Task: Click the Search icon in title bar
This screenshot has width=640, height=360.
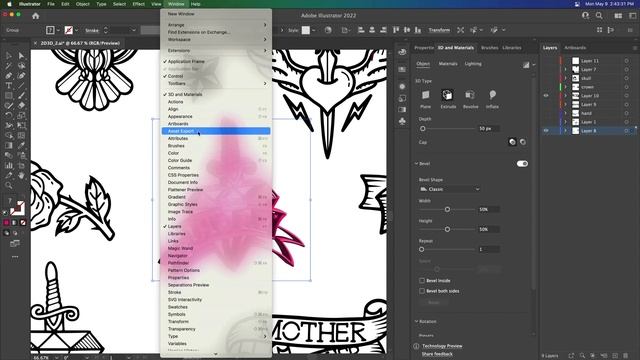Action: click(599, 16)
